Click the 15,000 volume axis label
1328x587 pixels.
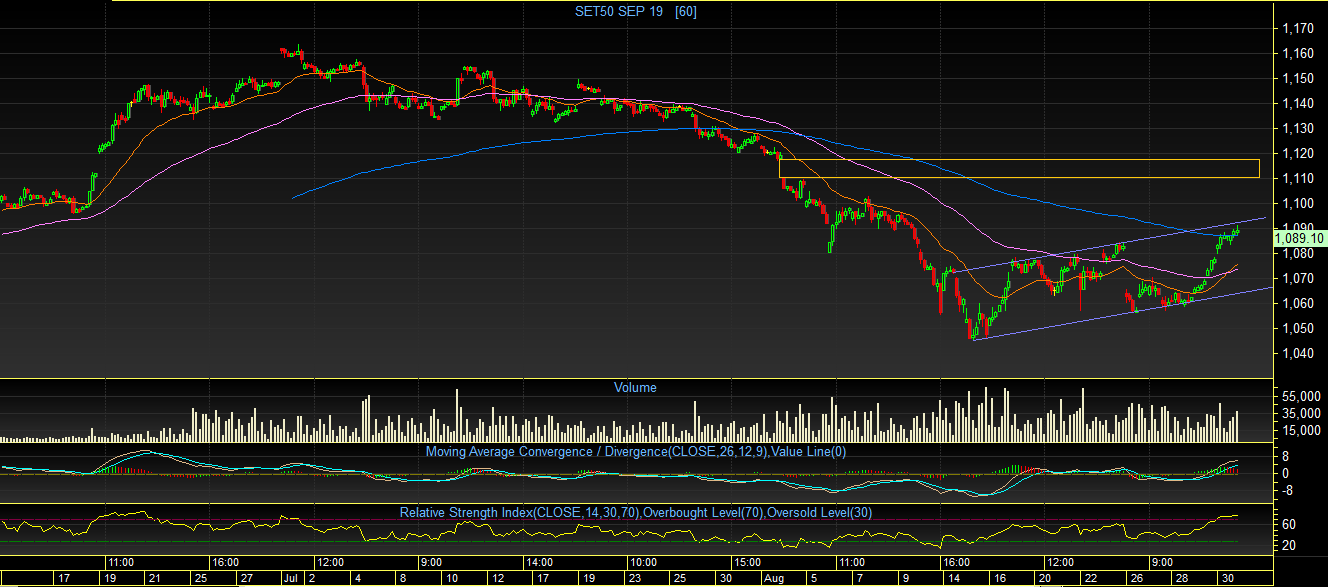tap(1300, 430)
